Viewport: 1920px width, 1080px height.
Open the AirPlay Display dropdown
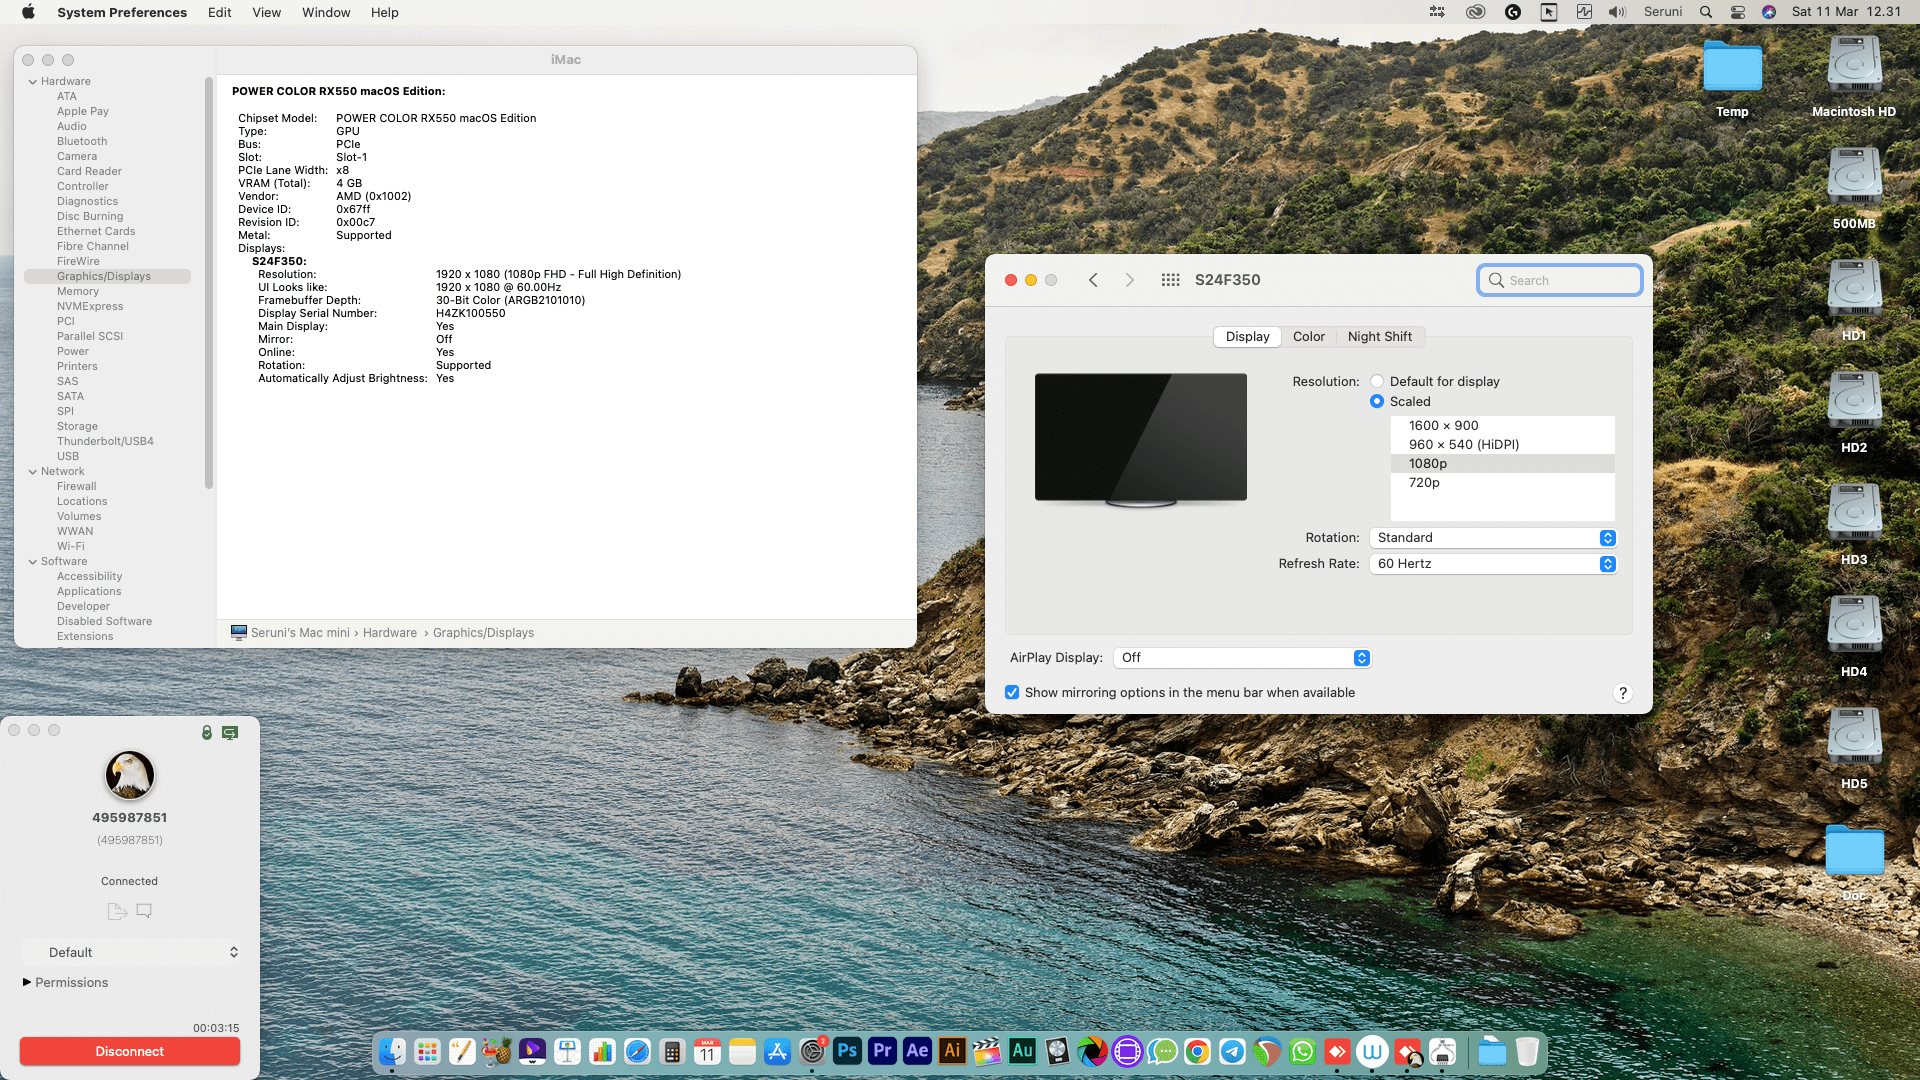click(1242, 658)
